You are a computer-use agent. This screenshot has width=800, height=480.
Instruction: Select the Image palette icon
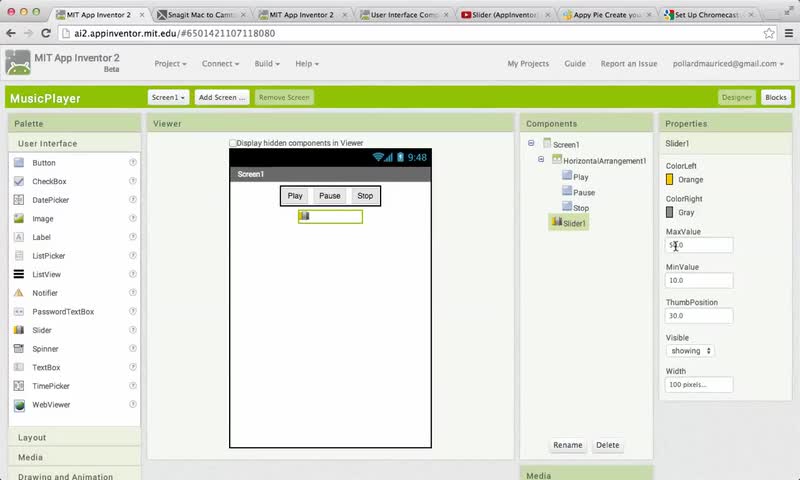19,218
